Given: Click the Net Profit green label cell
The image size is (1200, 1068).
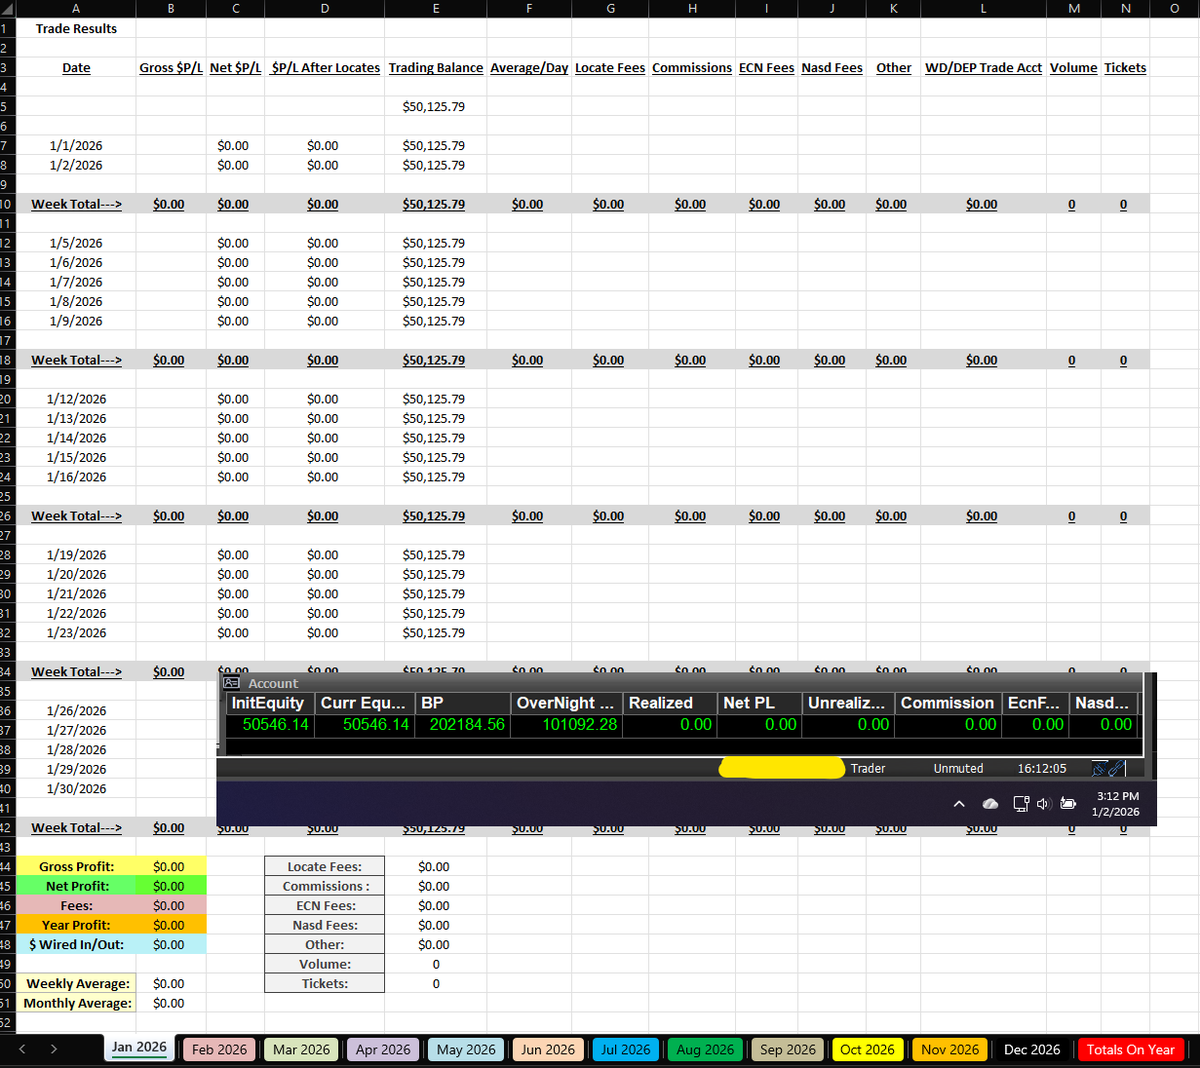Looking at the screenshot, I should pos(76,886).
